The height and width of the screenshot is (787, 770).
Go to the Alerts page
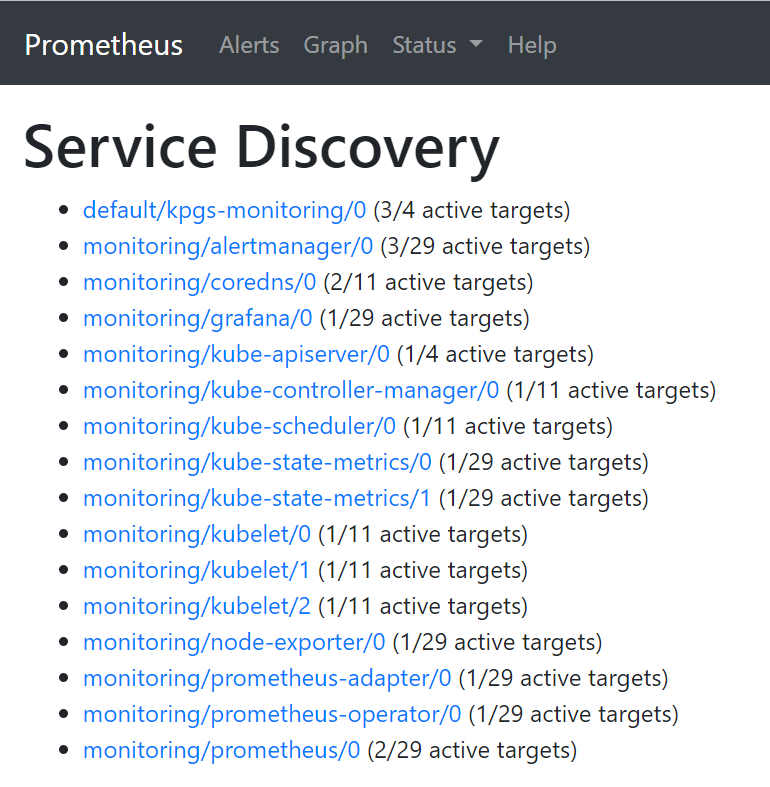click(249, 45)
